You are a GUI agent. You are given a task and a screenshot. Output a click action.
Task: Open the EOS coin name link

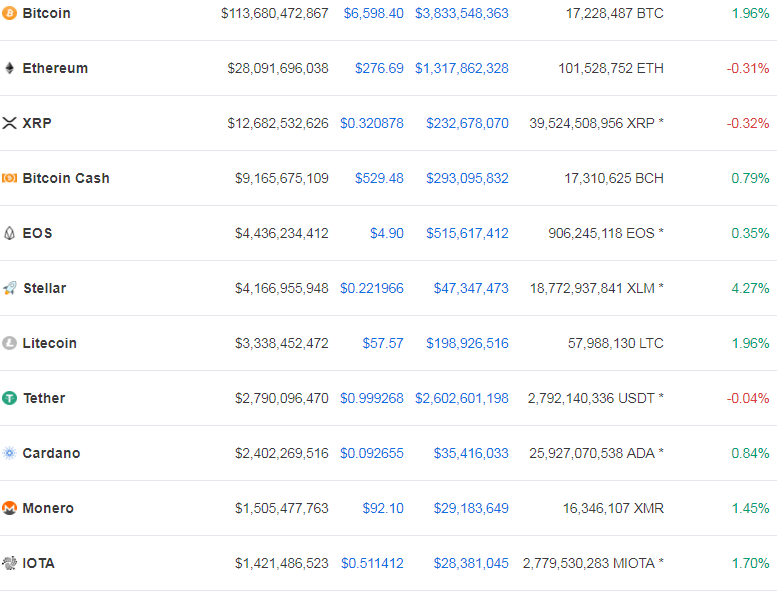click(37, 233)
